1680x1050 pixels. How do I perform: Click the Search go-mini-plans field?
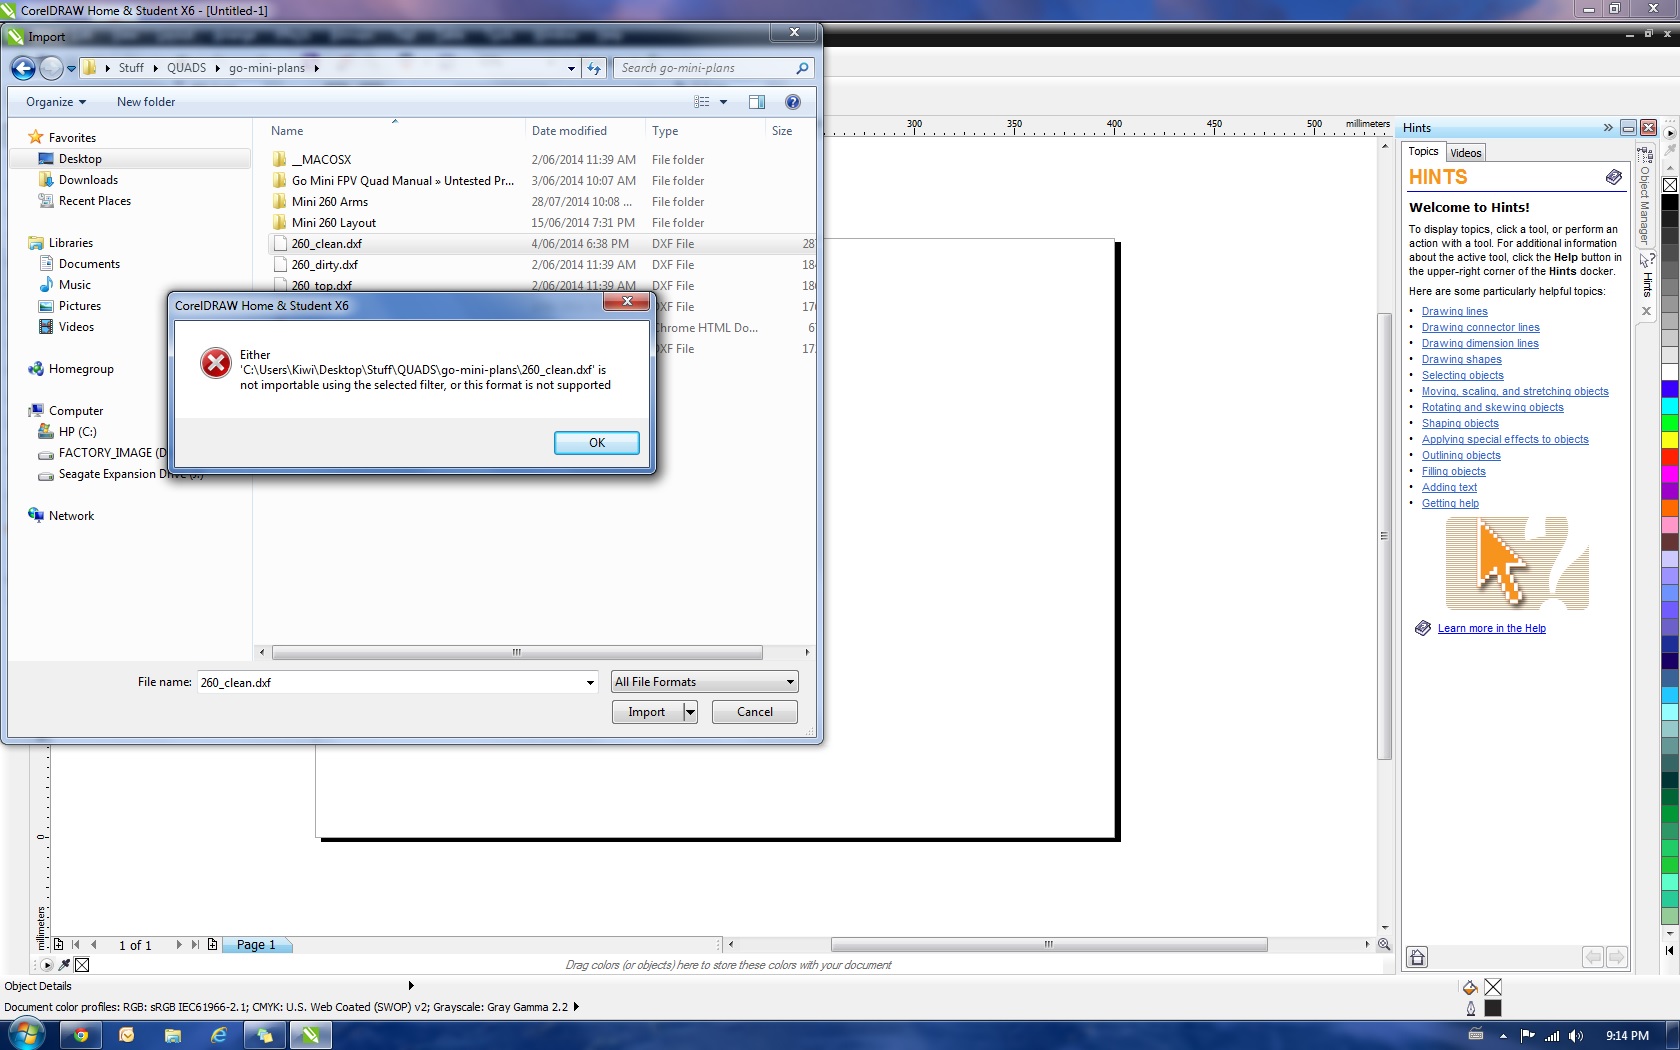(705, 68)
